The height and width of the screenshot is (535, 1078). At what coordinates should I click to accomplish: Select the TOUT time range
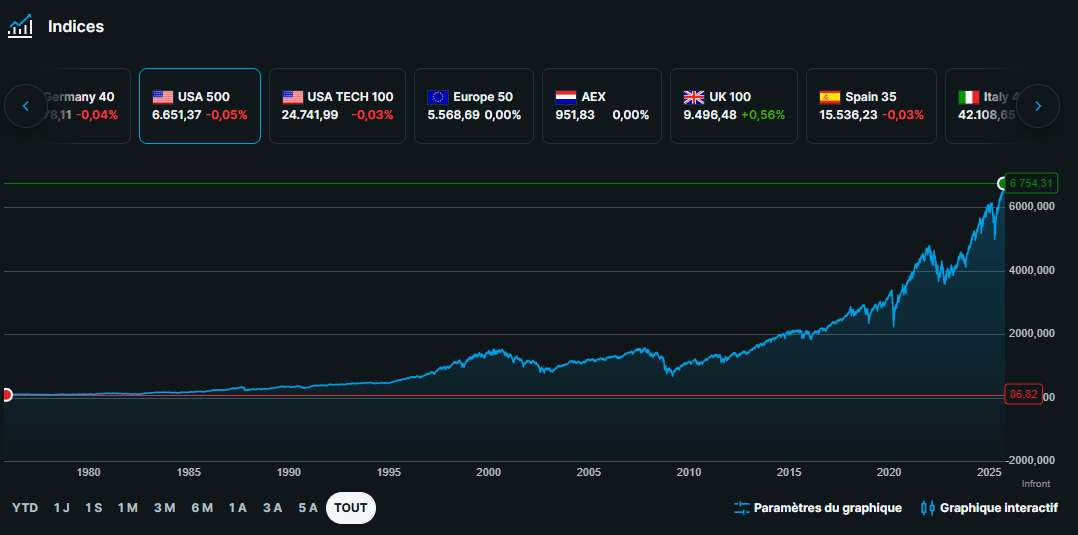[351, 508]
